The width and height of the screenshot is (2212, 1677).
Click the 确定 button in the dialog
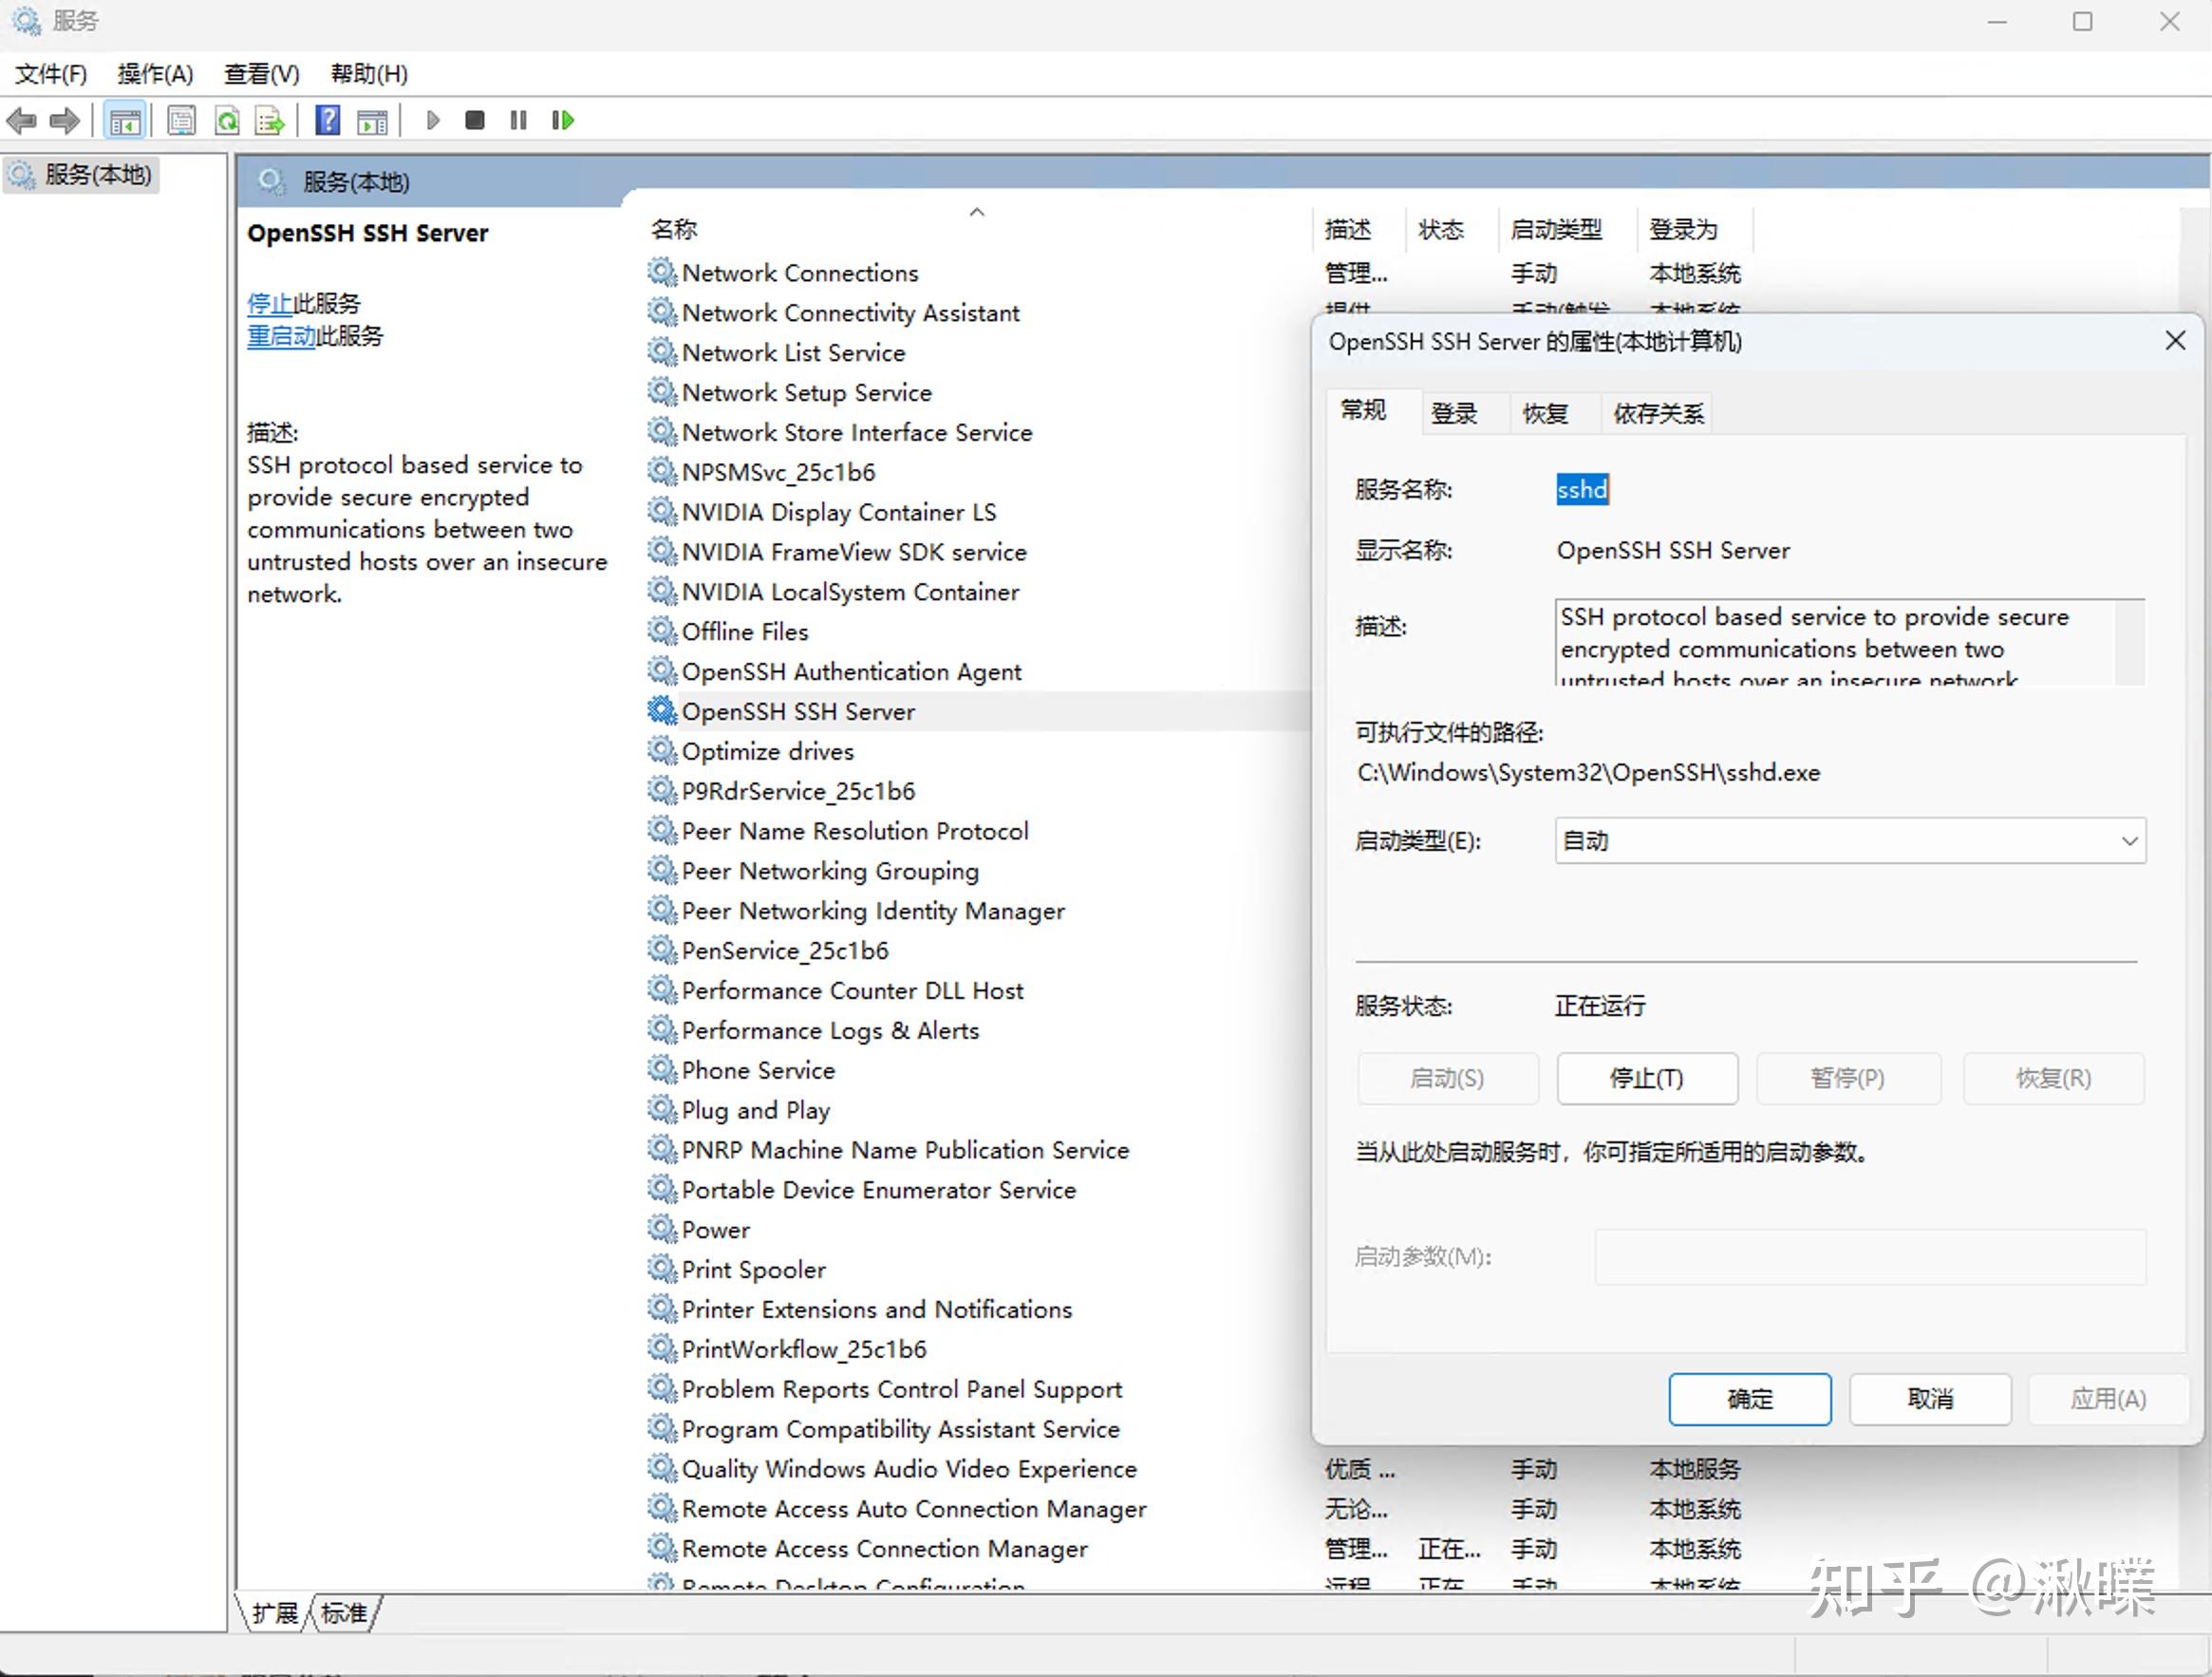[x=1749, y=1399]
